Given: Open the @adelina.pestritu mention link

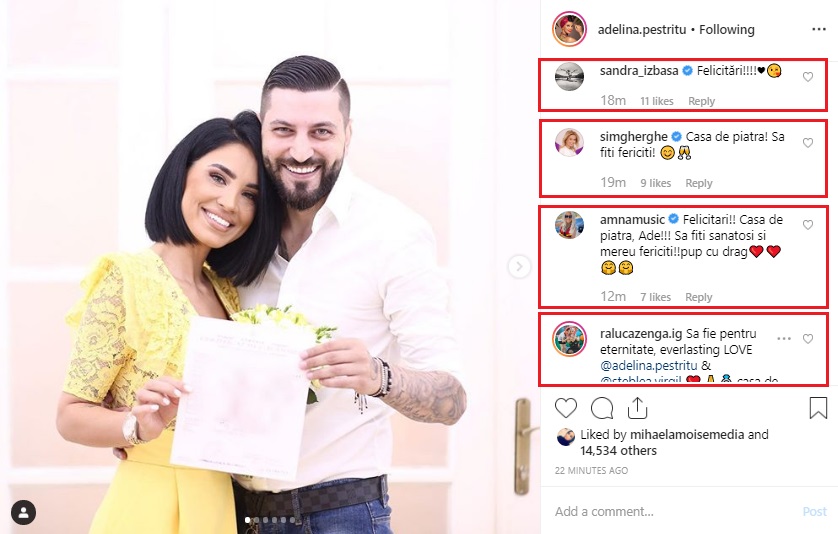Looking at the screenshot, I should [648, 366].
